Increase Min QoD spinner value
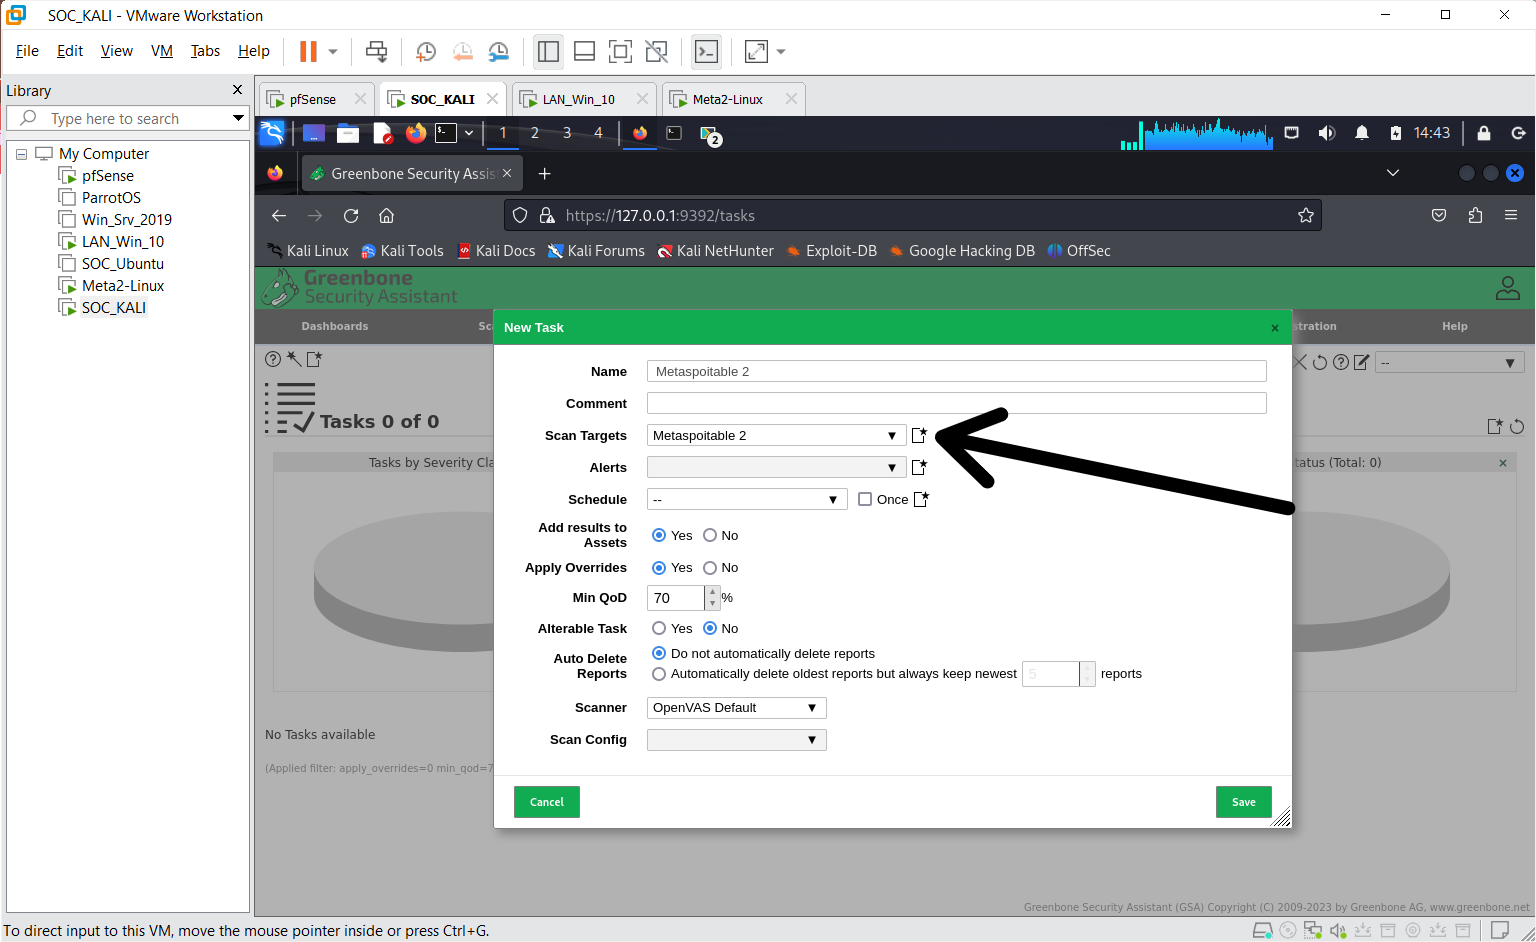Image resolution: width=1536 pixels, height=942 pixels. [x=712, y=592]
